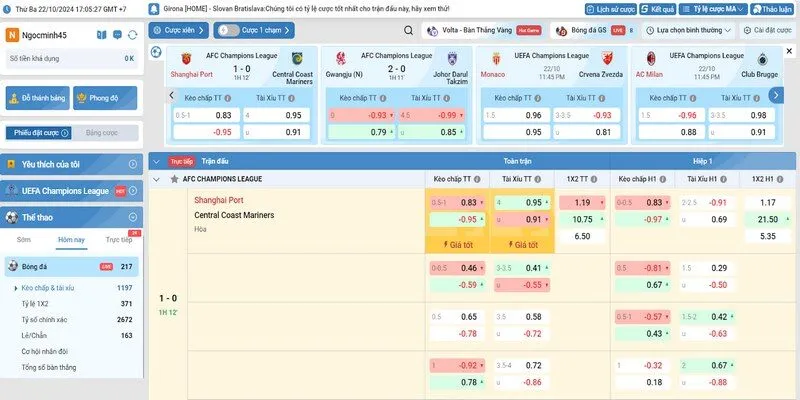800x400 pixels.
Task: Click info icon next to Kèo chấp TT
Action: point(228,99)
